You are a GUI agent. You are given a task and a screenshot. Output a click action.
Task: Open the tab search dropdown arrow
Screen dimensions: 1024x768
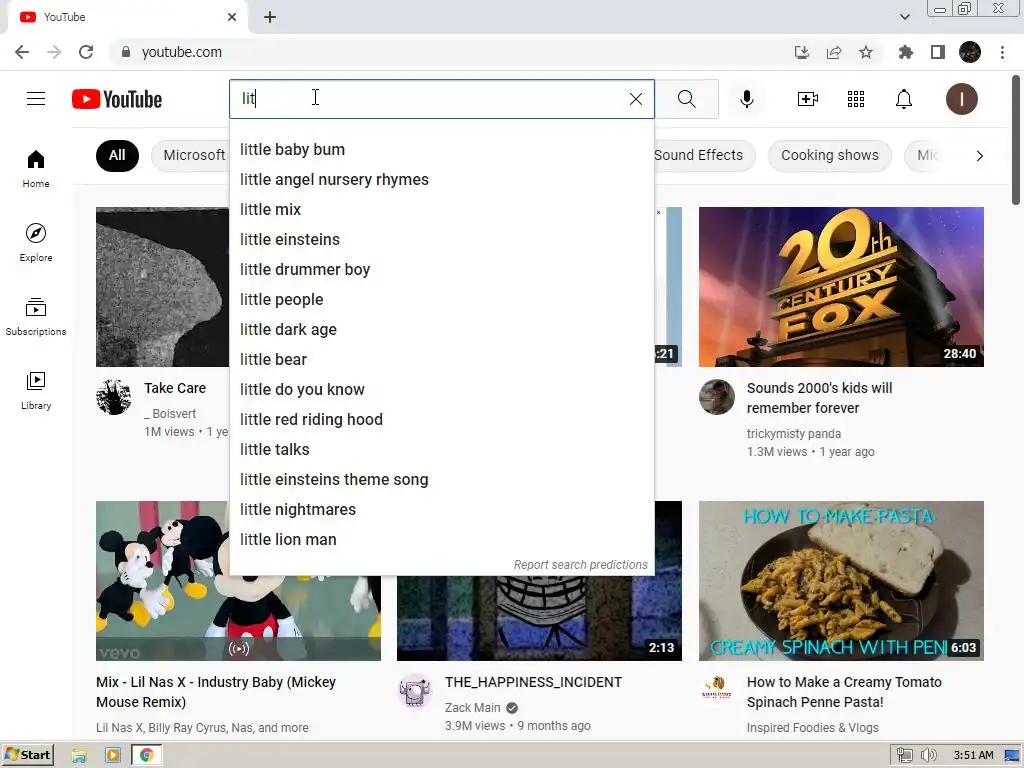(904, 17)
